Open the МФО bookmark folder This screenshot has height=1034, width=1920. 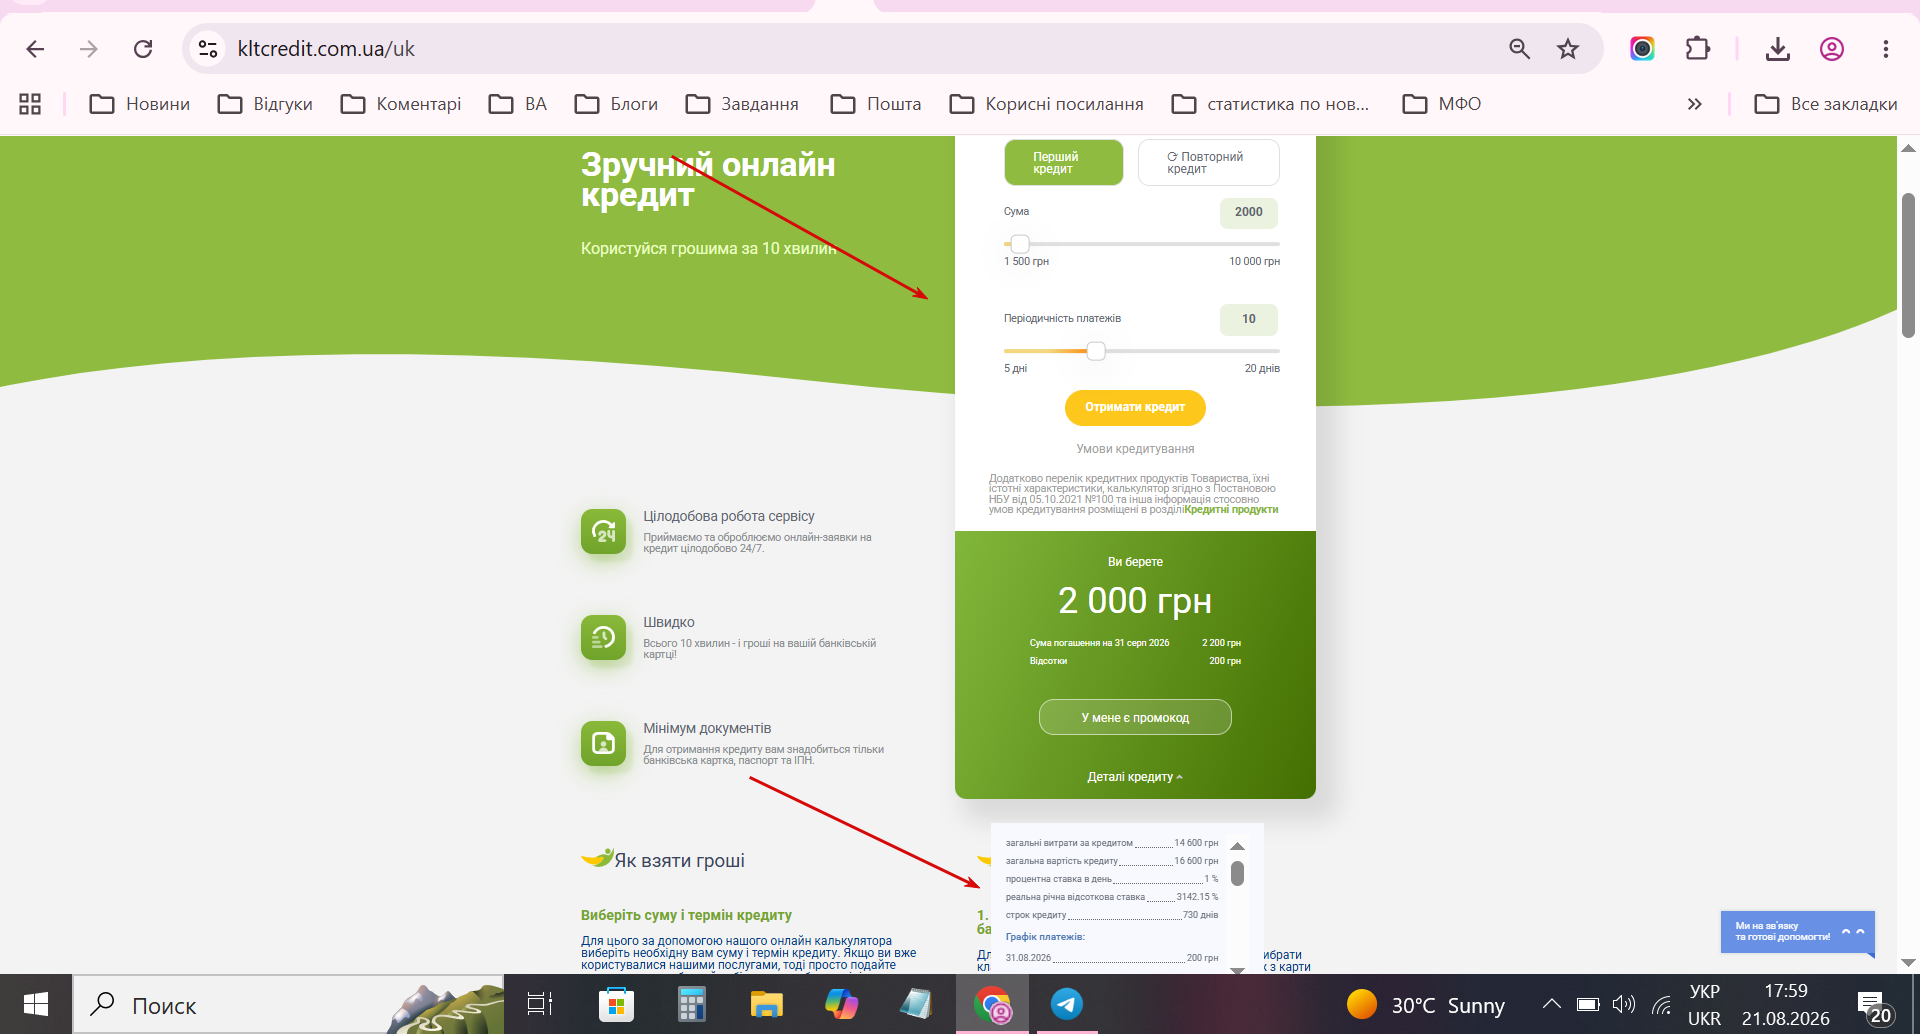pos(1442,104)
